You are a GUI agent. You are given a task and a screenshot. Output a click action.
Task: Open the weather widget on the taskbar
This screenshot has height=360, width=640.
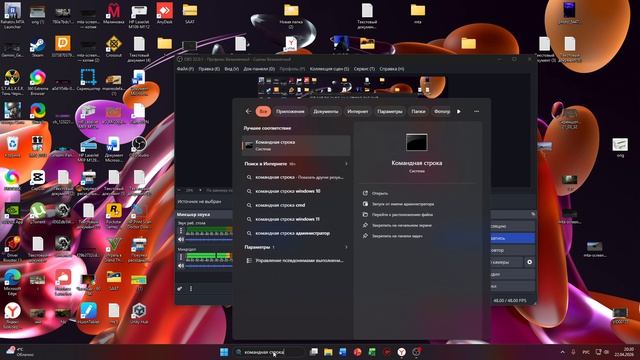[20, 352]
